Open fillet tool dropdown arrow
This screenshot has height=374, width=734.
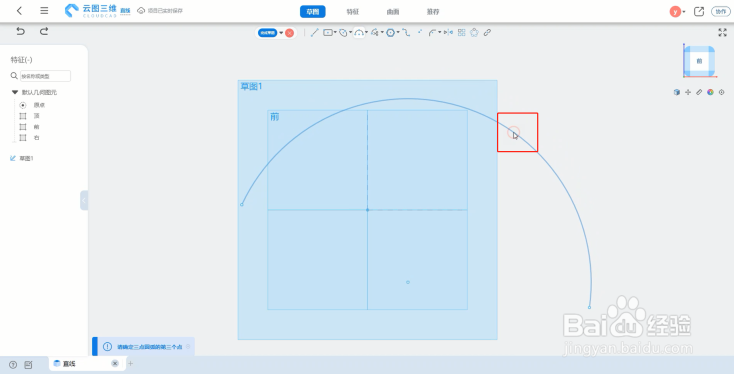point(440,32)
